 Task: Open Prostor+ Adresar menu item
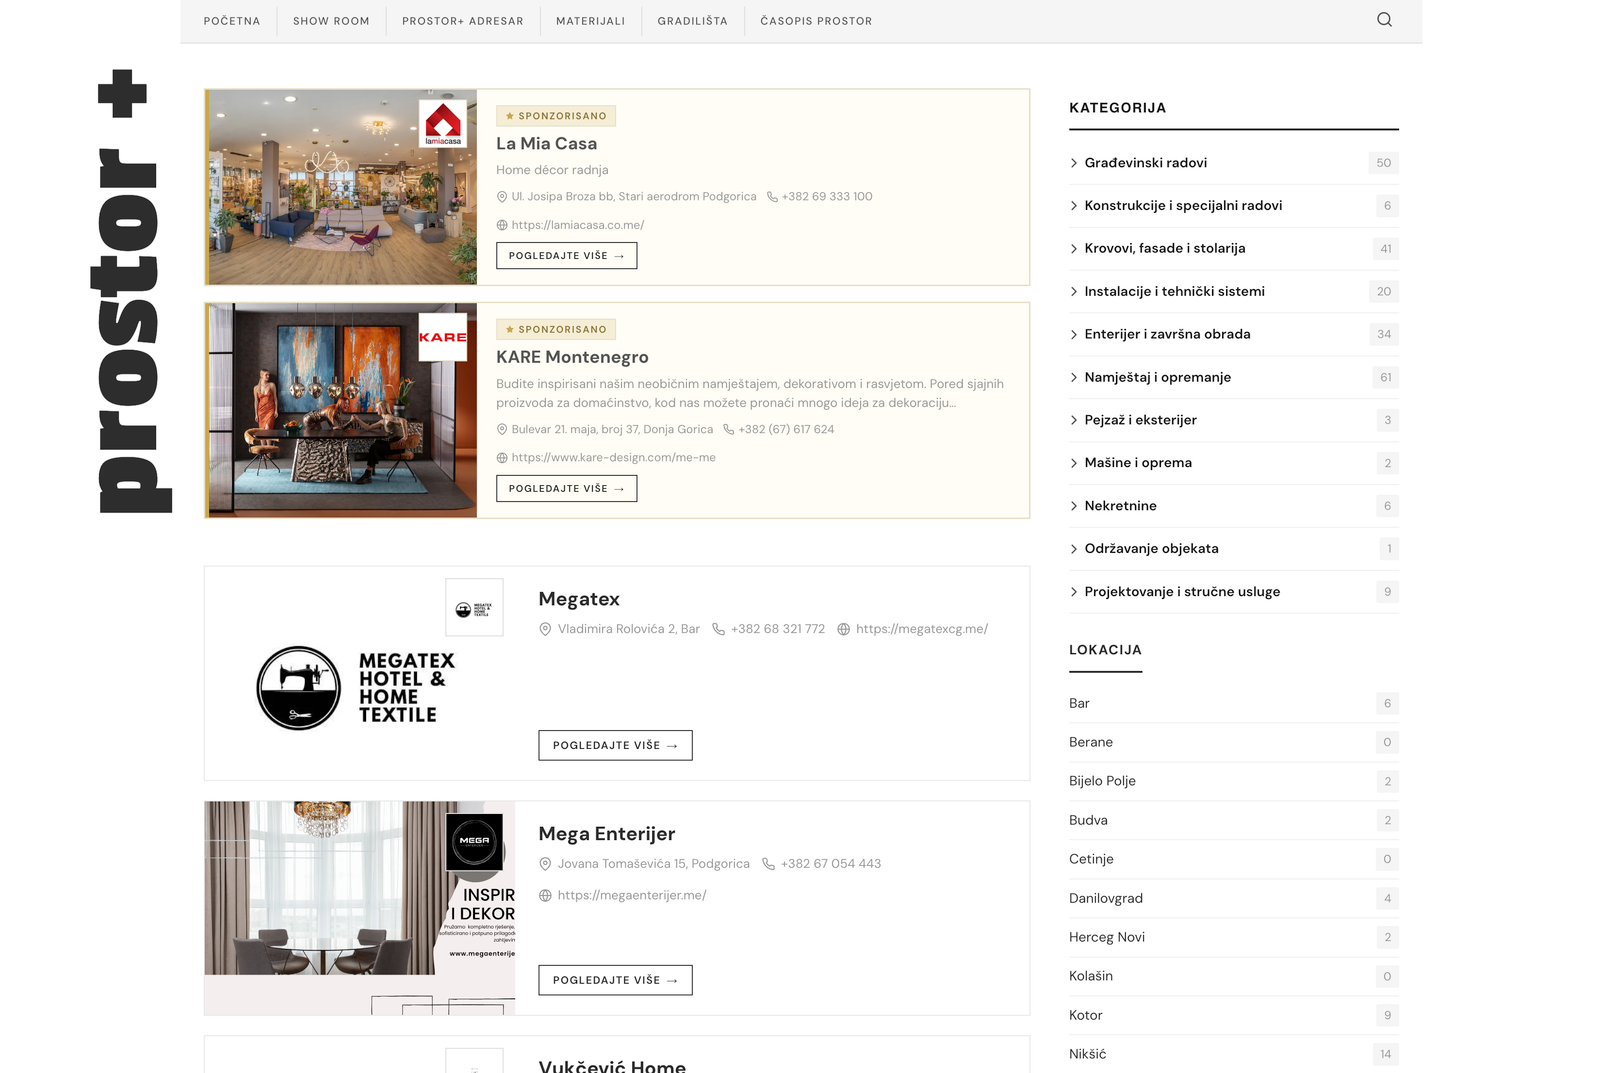[x=463, y=21]
